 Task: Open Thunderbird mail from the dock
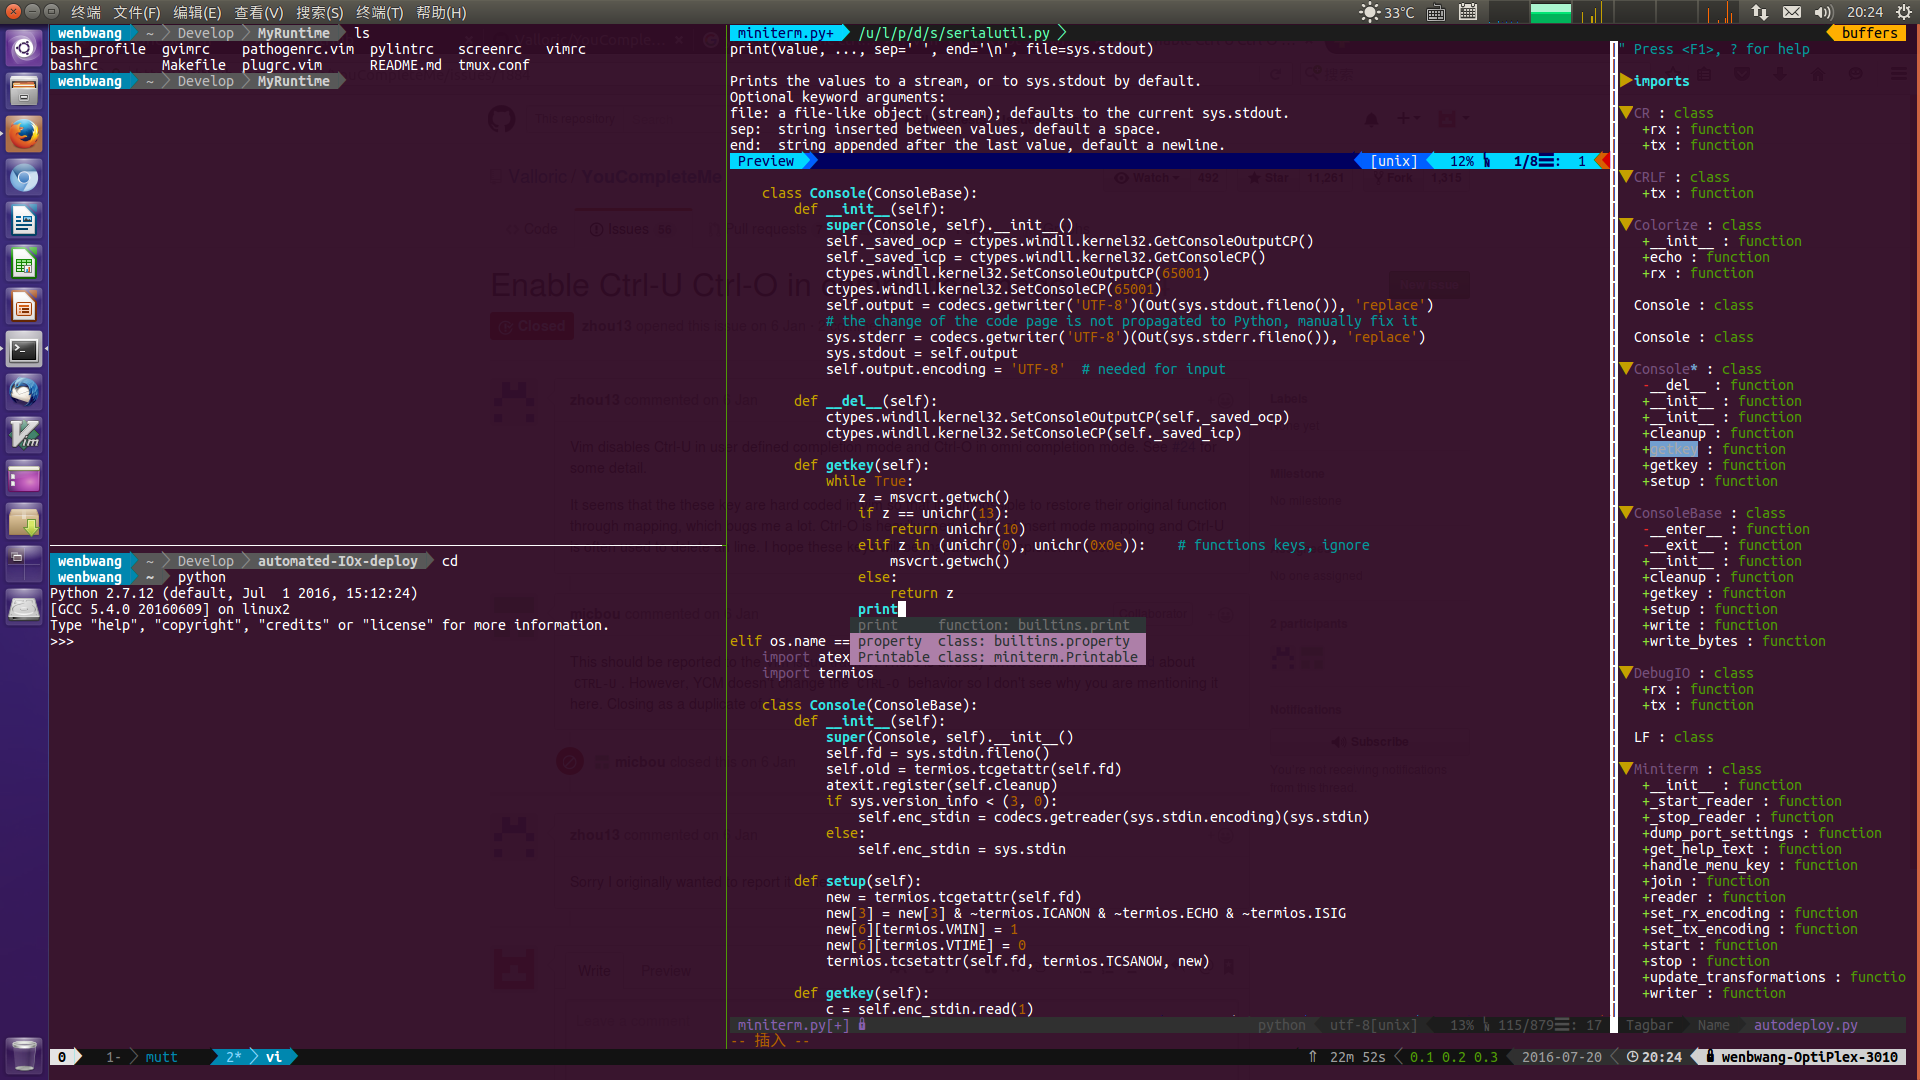(24, 392)
